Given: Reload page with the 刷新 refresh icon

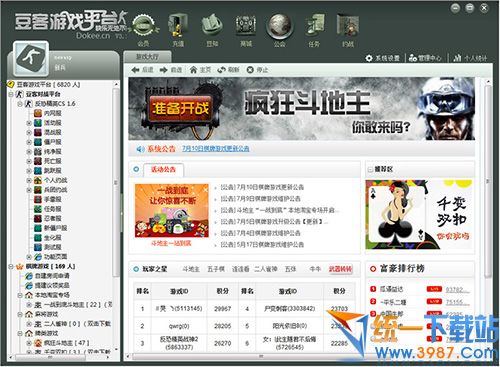Looking at the screenshot, I should pos(228,70).
